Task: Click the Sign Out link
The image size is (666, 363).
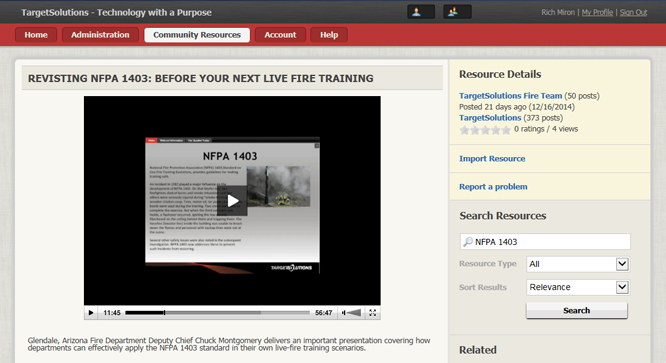Action: pos(633,12)
